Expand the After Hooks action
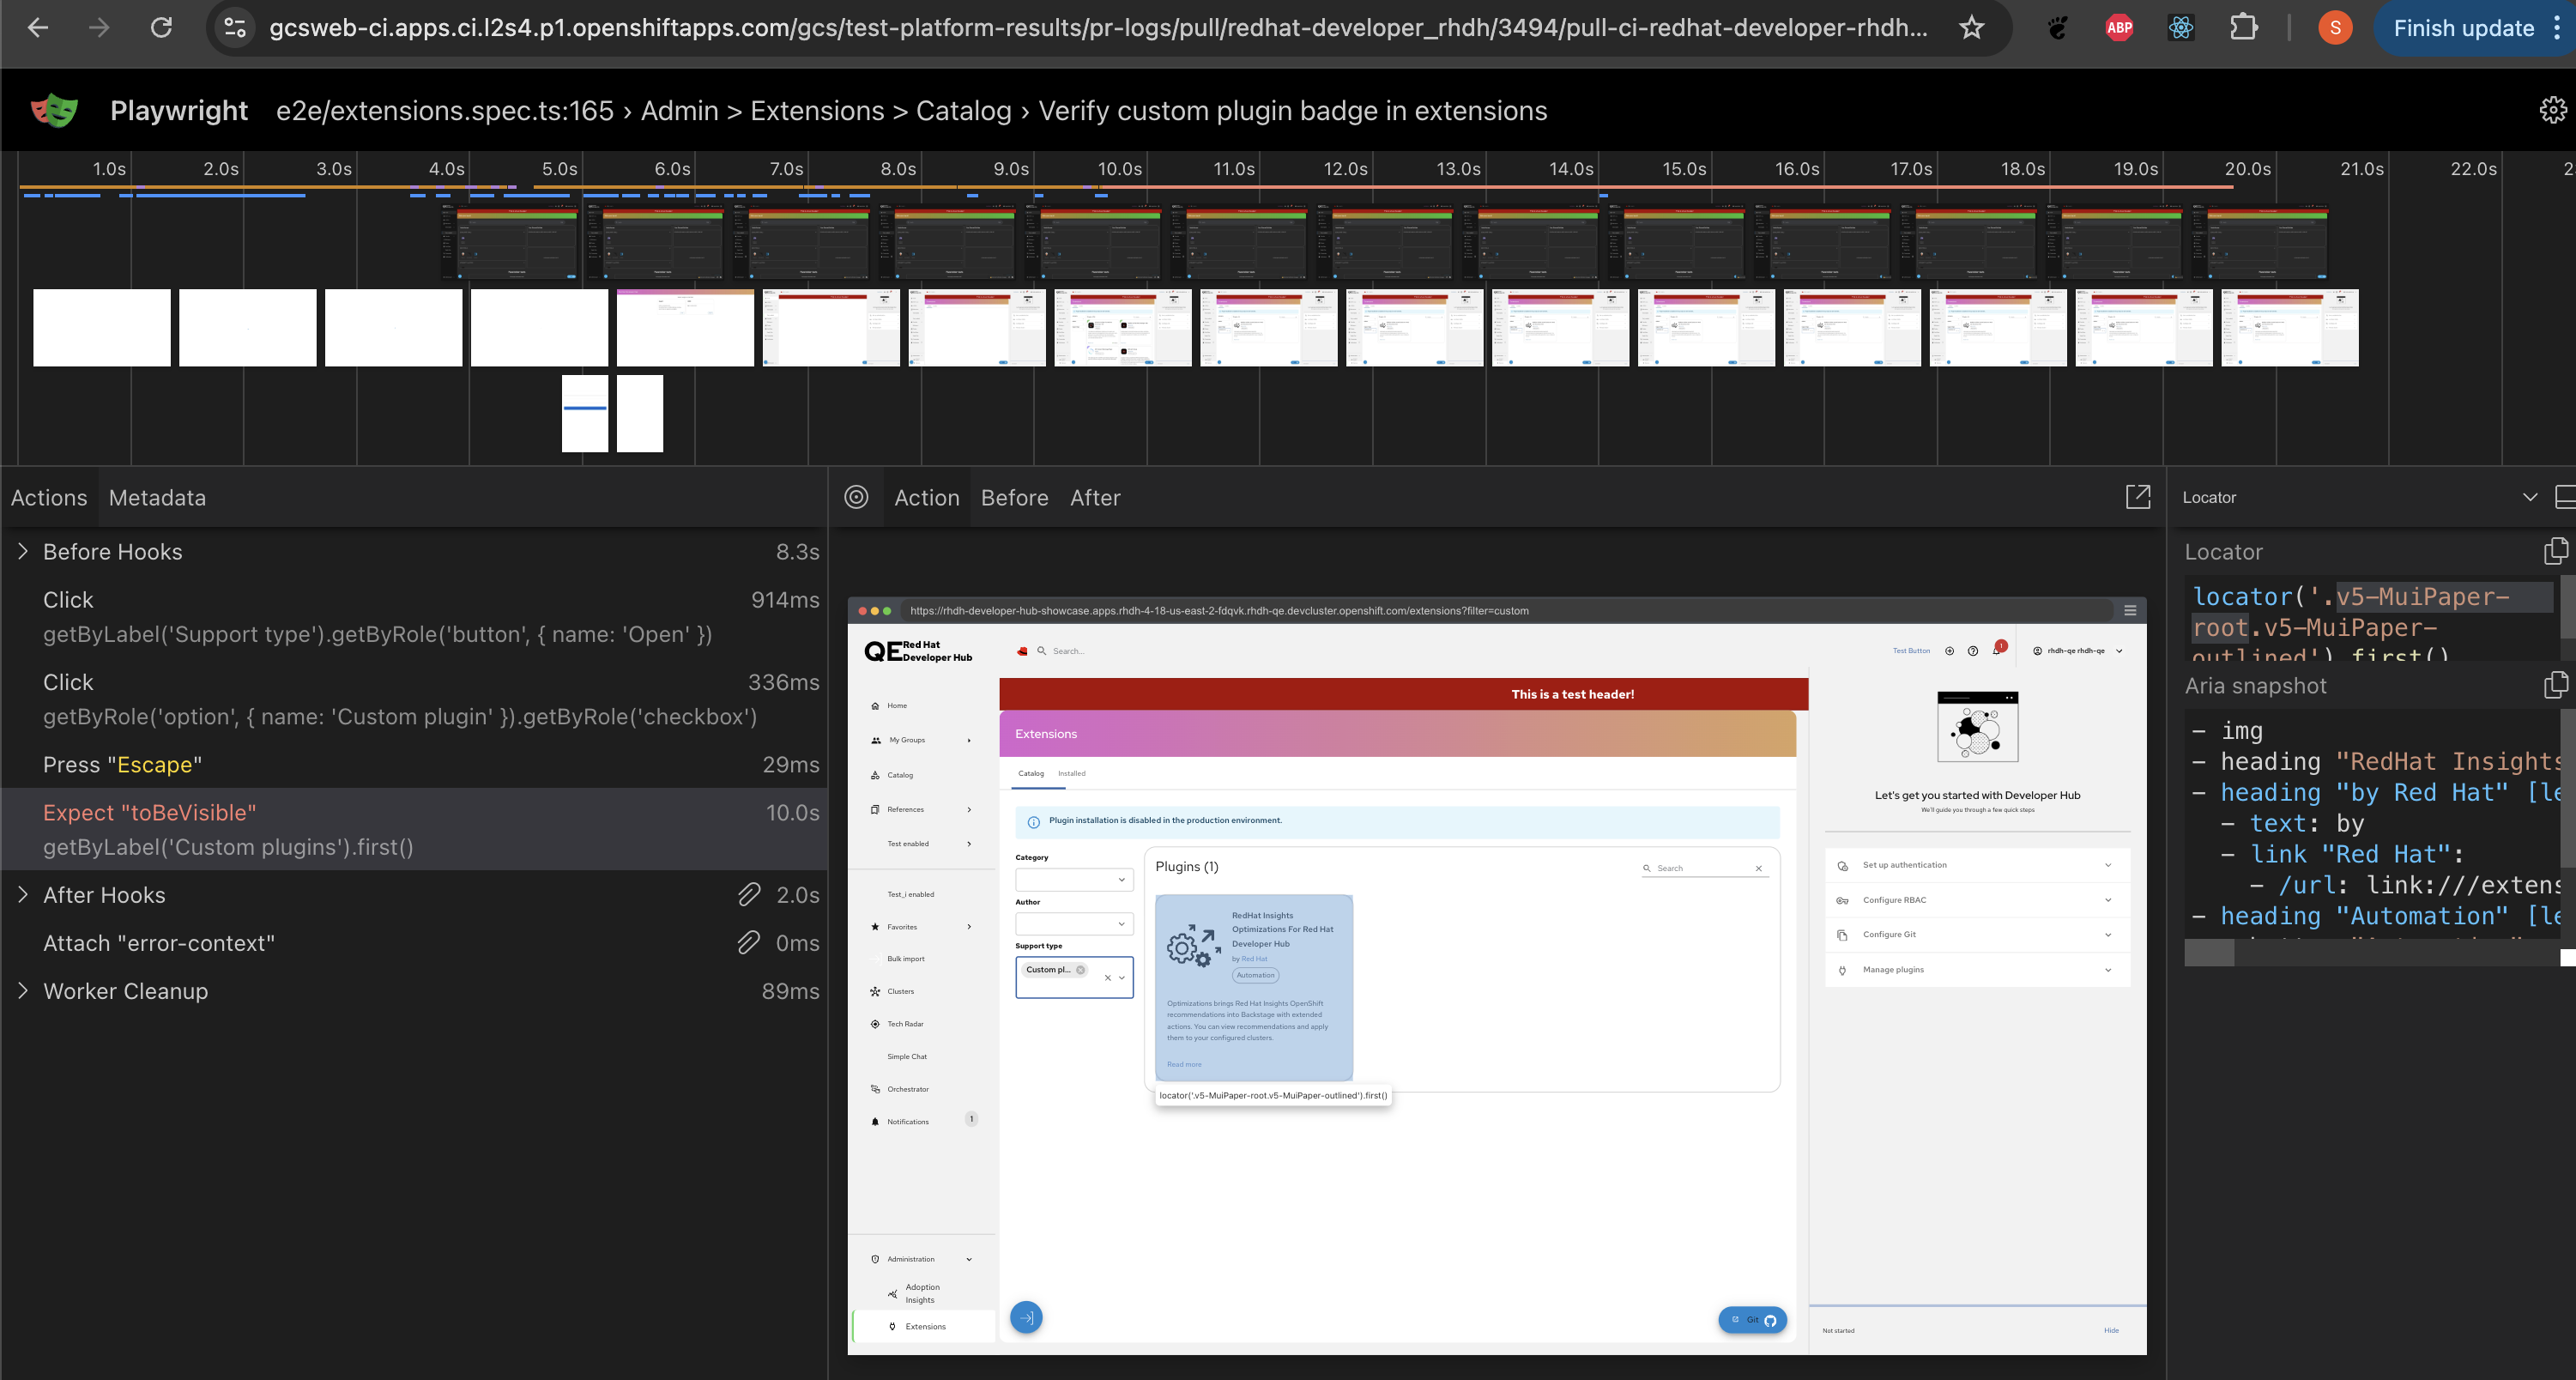This screenshot has height=1380, width=2576. pyautogui.click(x=23, y=895)
